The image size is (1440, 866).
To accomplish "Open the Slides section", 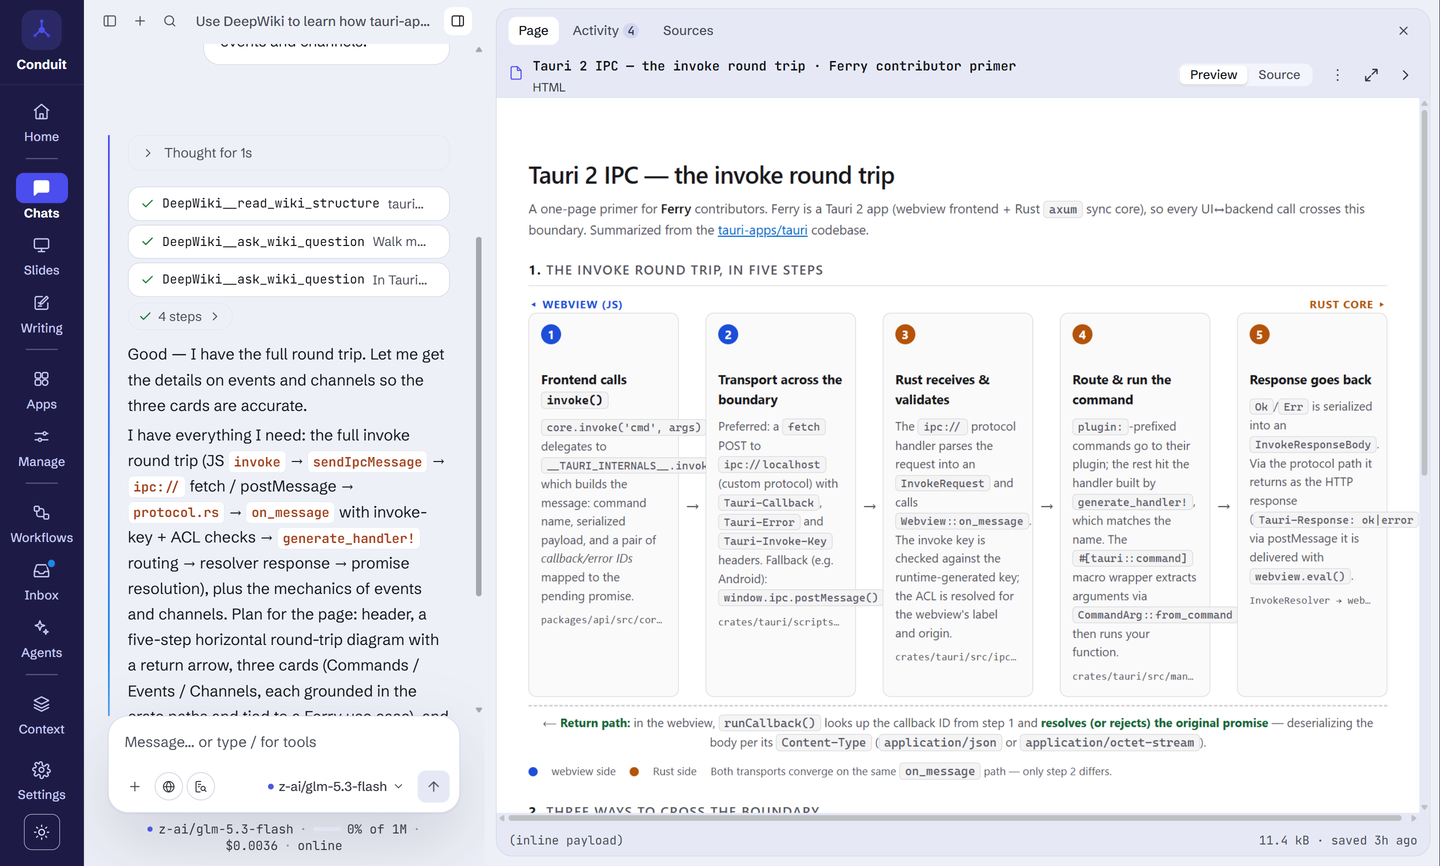I will [41, 257].
